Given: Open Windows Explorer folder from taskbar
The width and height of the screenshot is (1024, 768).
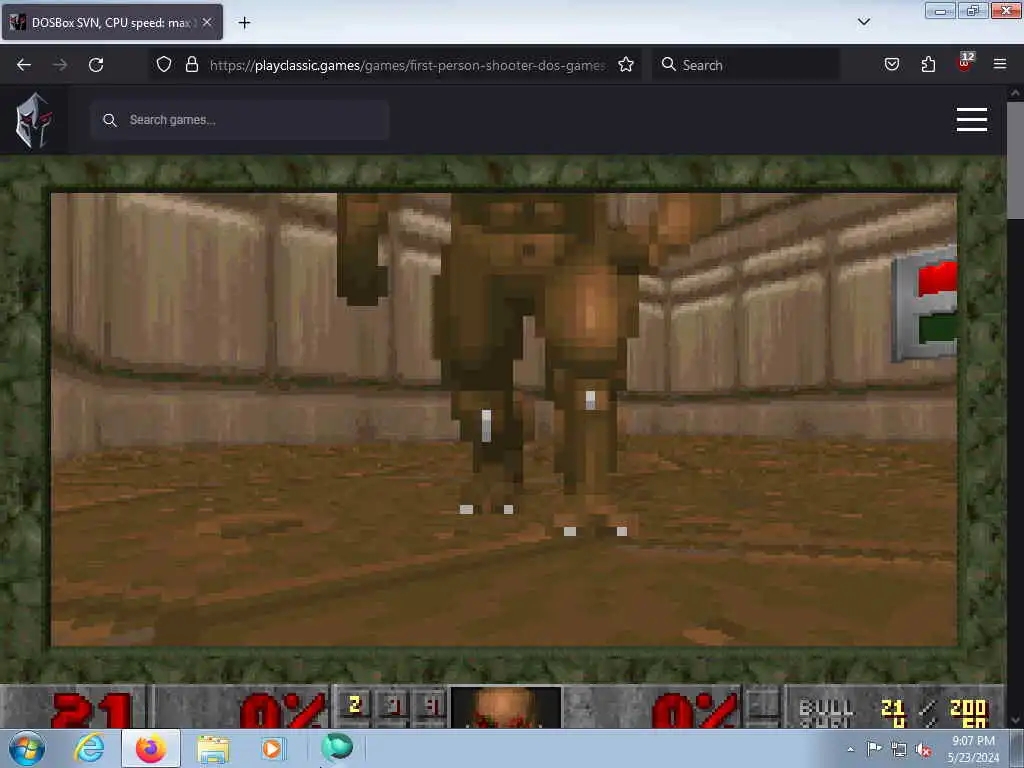Looking at the screenshot, I should coord(213,749).
